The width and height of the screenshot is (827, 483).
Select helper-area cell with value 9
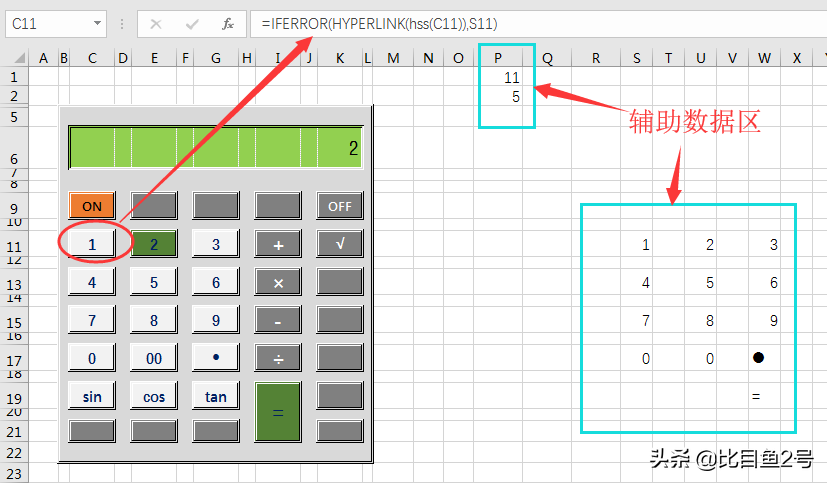pyautogui.click(x=764, y=320)
